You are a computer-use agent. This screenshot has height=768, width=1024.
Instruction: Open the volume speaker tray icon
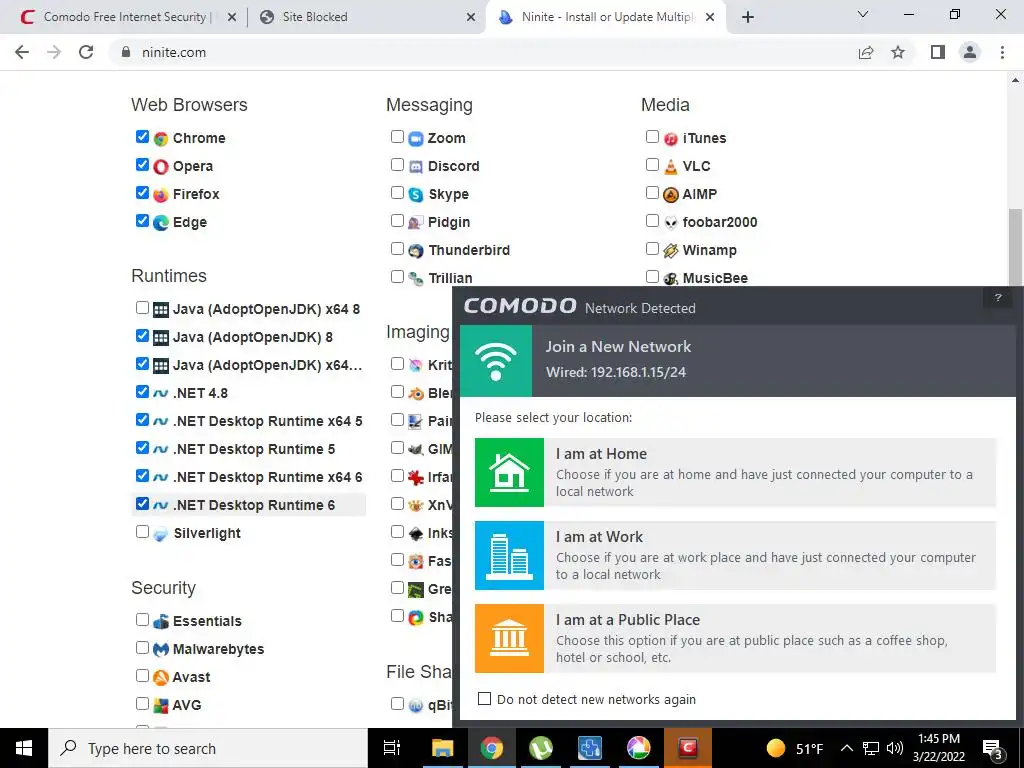895,748
